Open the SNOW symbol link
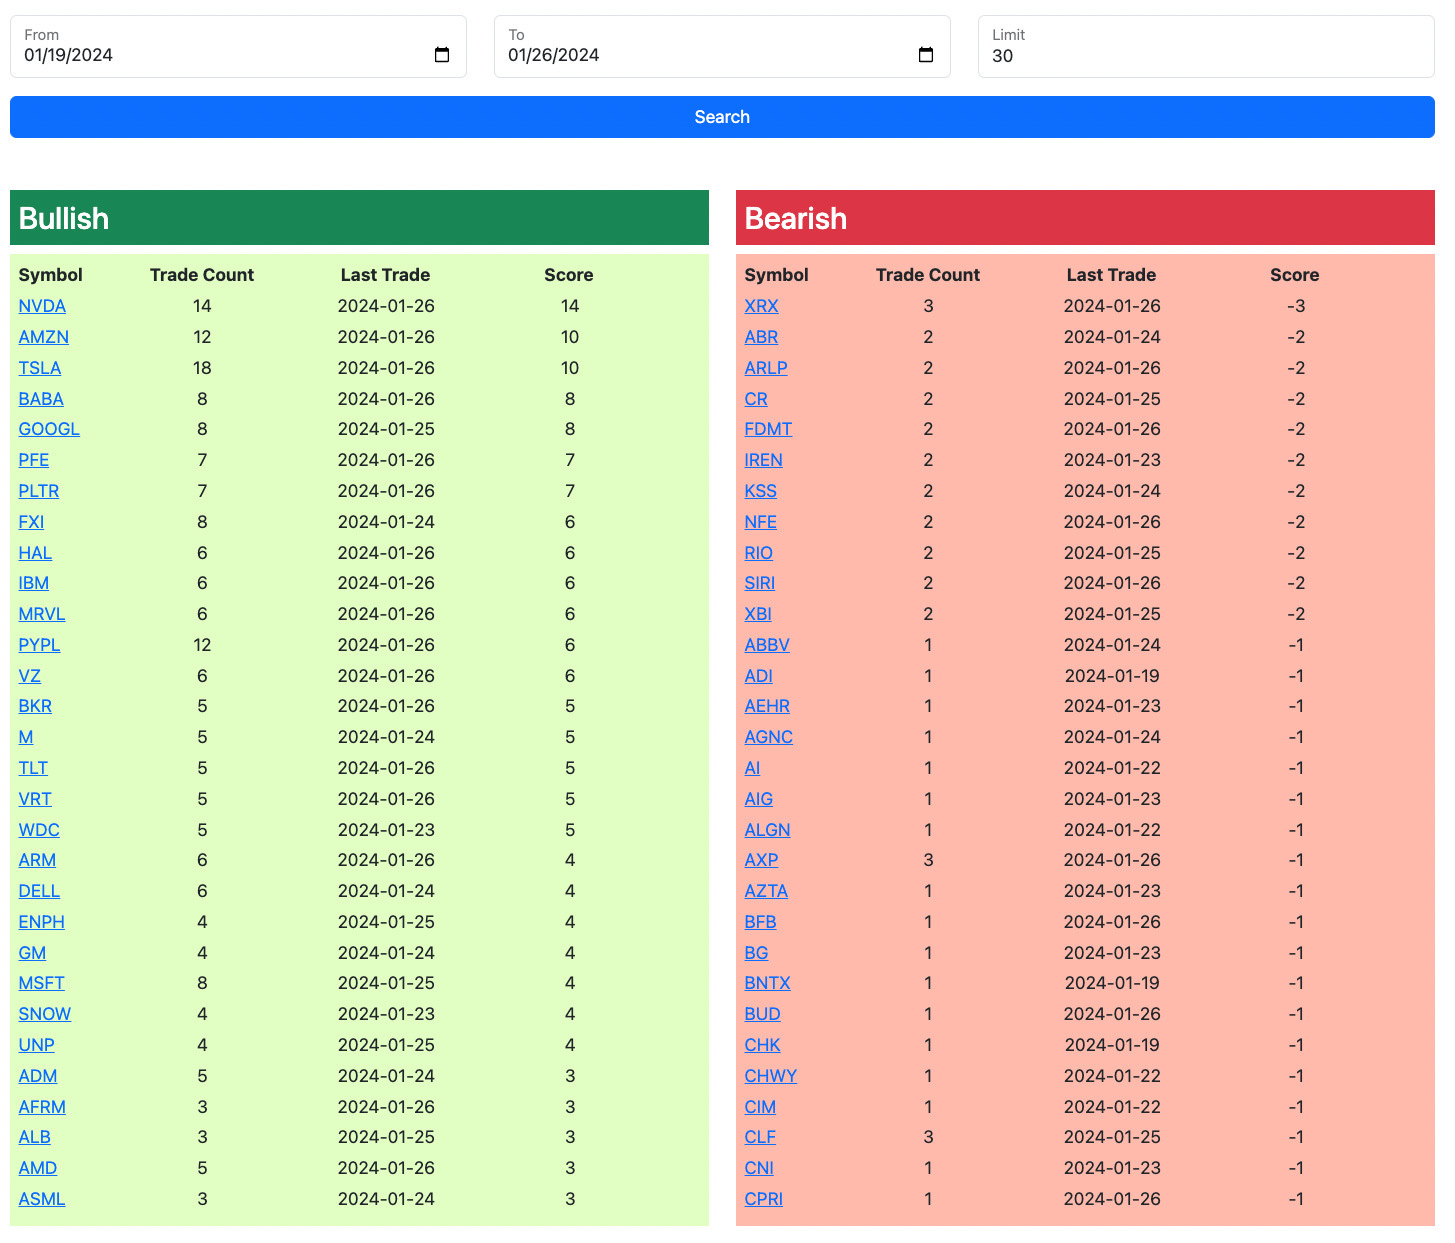The height and width of the screenshot is (1243, 1455). (x=45, y=1014)
